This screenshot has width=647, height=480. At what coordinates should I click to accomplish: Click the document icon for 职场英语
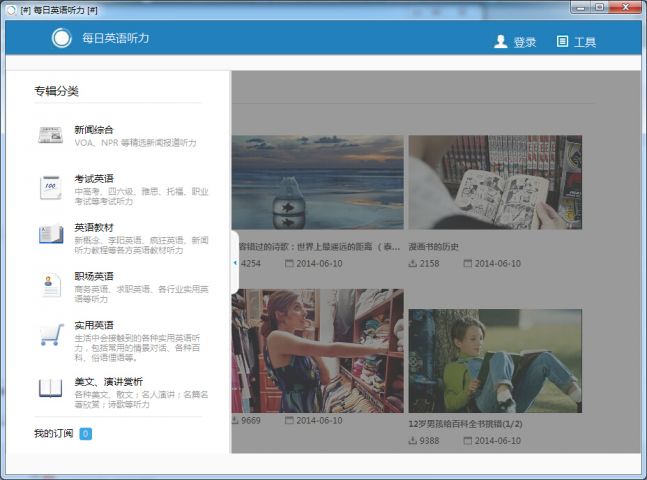coord(50,284)
